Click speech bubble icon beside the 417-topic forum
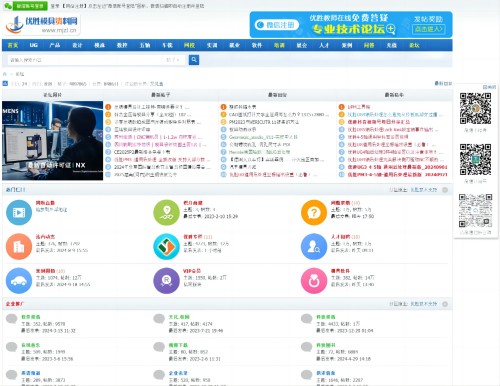Image resolution: width=500 pixels, height=386 pixels. 159,319
